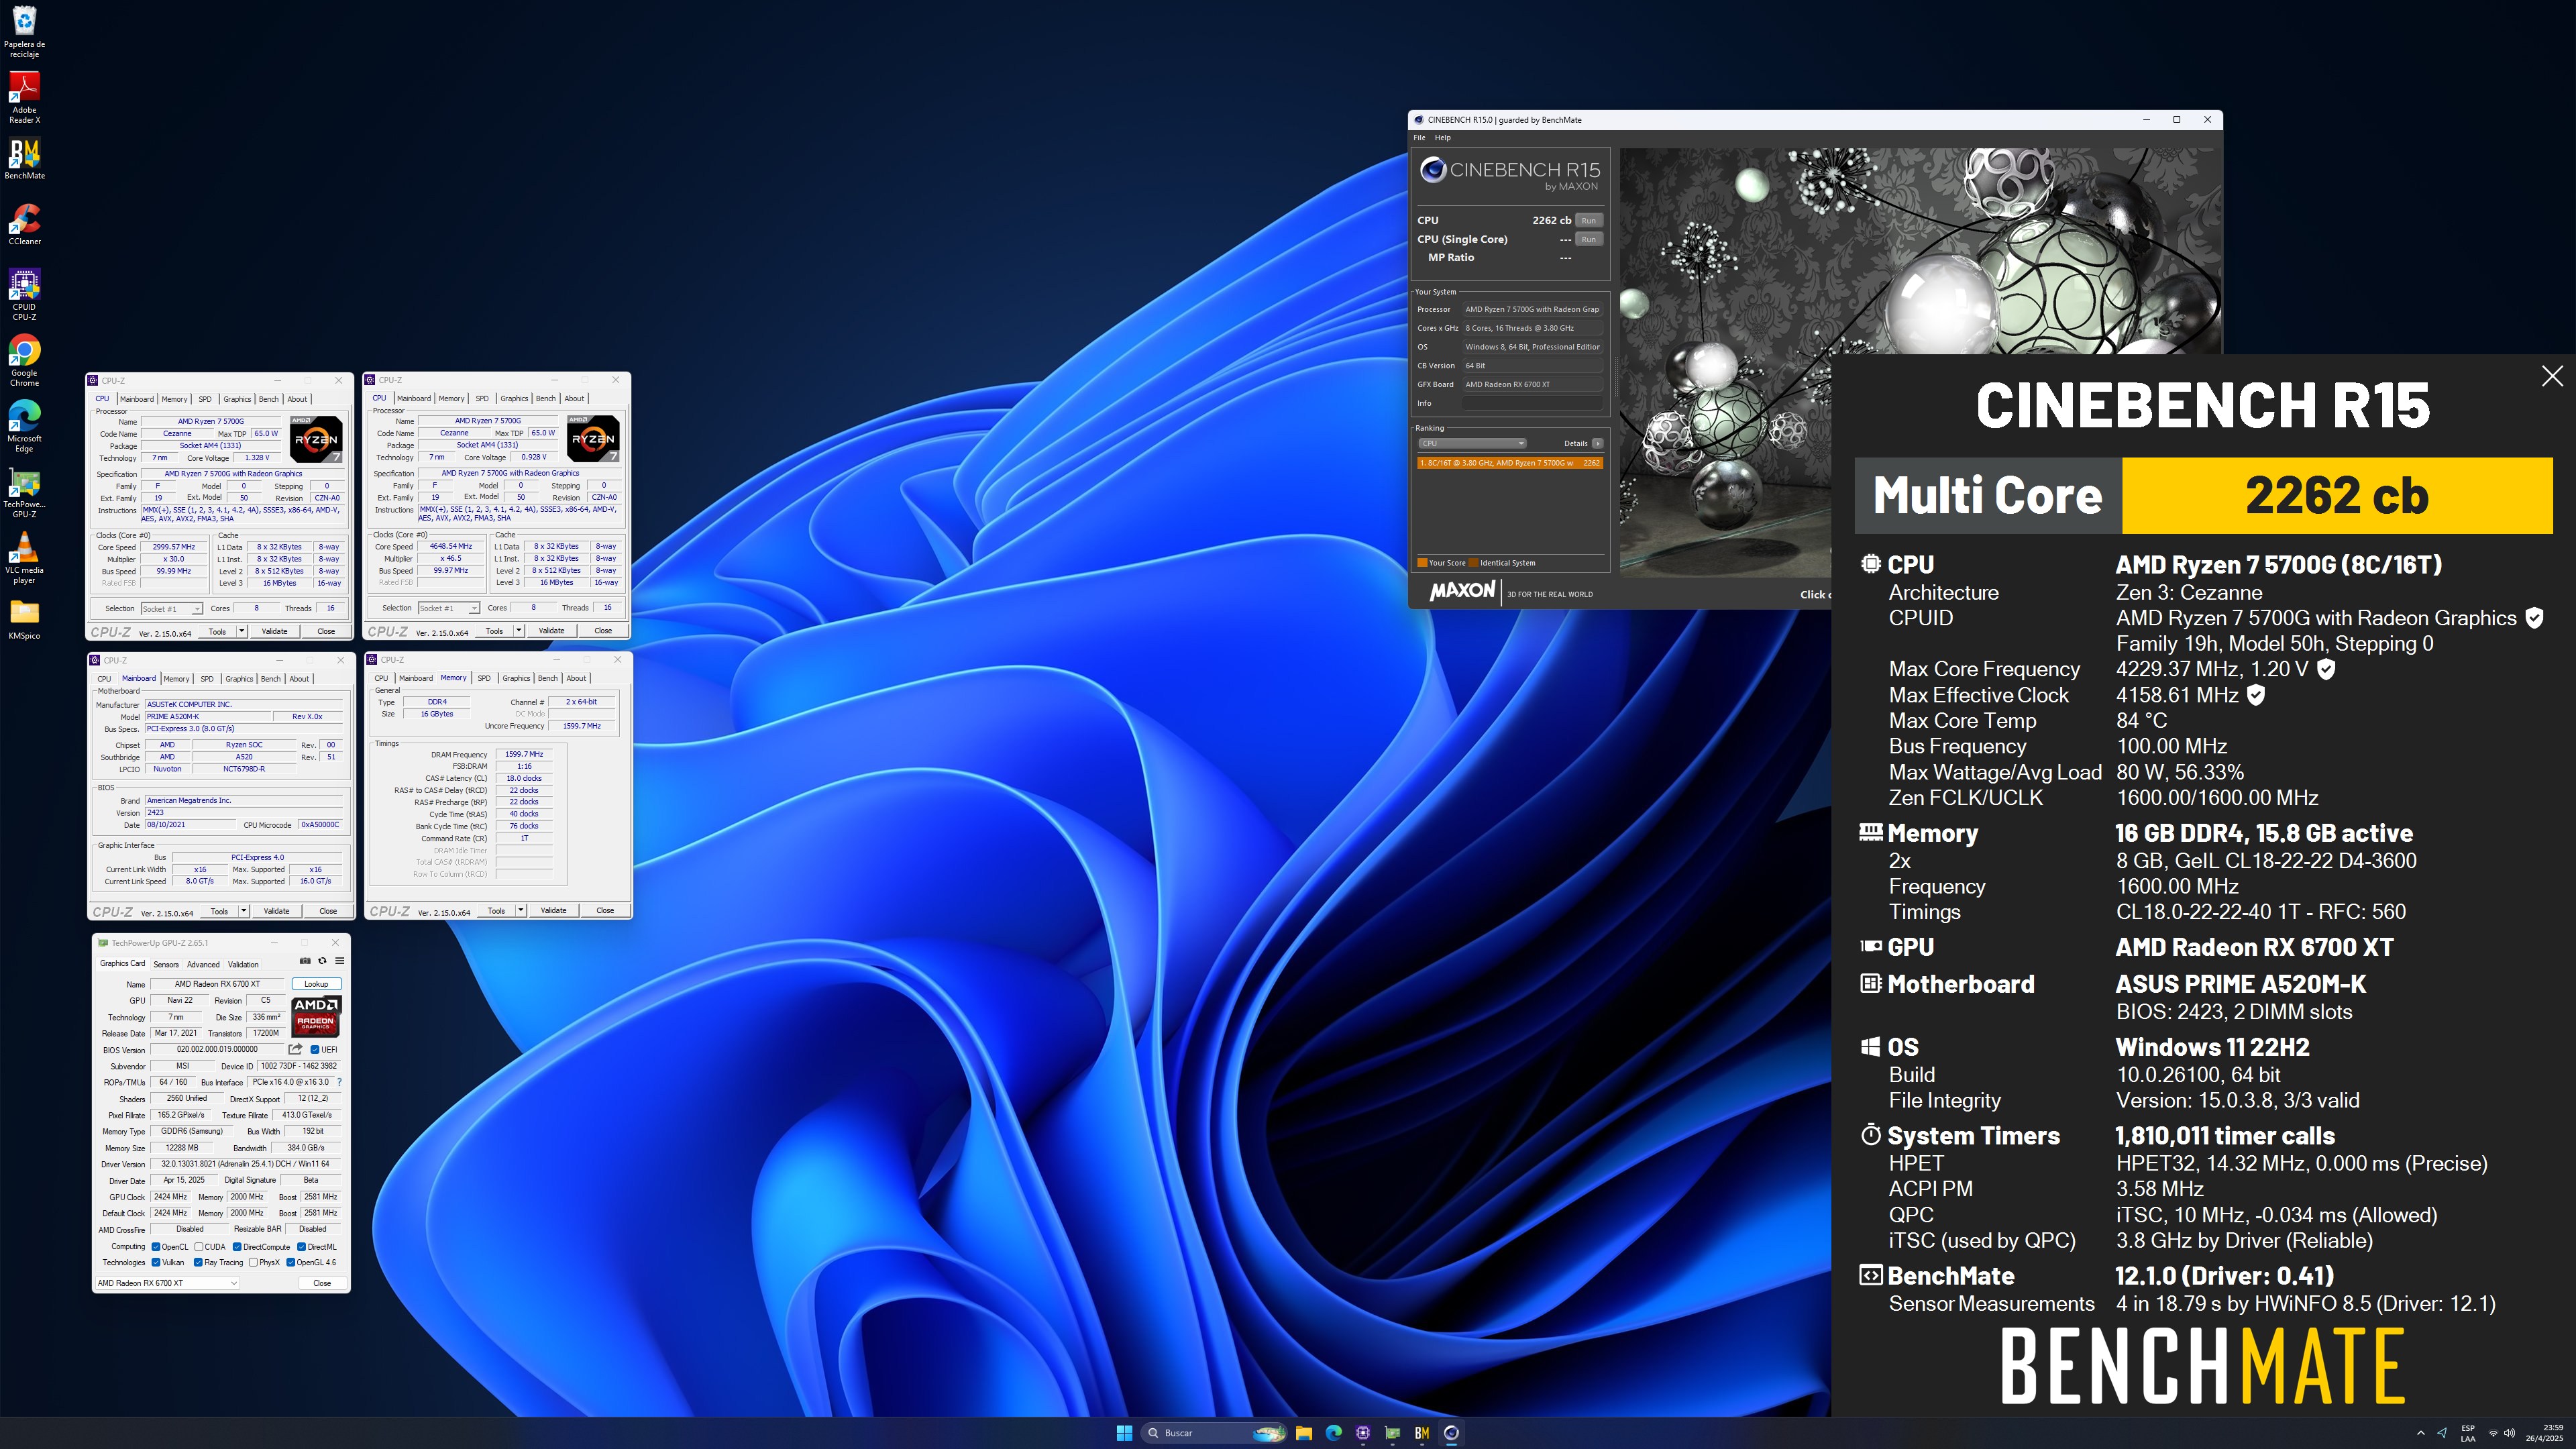Switch to BenchMate via taskbar icon
The height and width of the screenshot is (1449, 2576).
(x=1422, y=1433)
